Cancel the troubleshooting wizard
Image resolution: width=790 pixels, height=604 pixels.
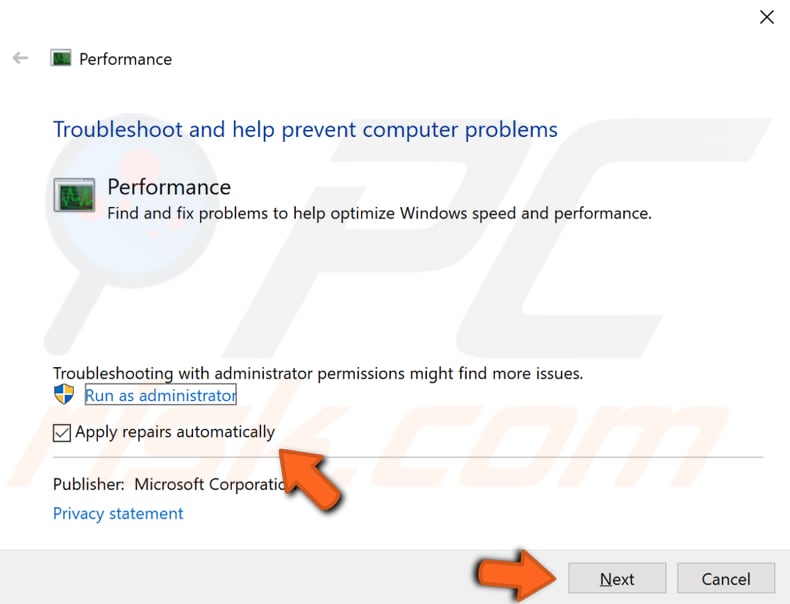pyautogui.click(x=726, y=578)
